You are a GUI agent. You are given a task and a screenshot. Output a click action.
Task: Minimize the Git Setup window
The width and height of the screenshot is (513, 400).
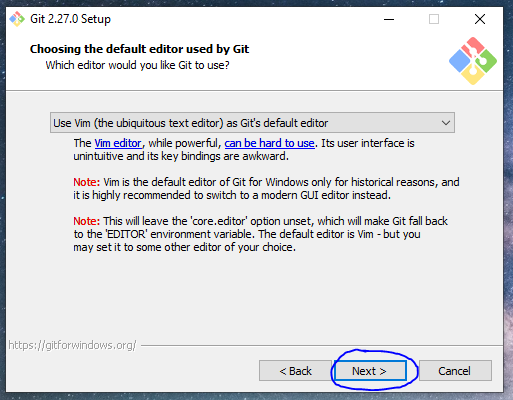[x=389, y=19]
